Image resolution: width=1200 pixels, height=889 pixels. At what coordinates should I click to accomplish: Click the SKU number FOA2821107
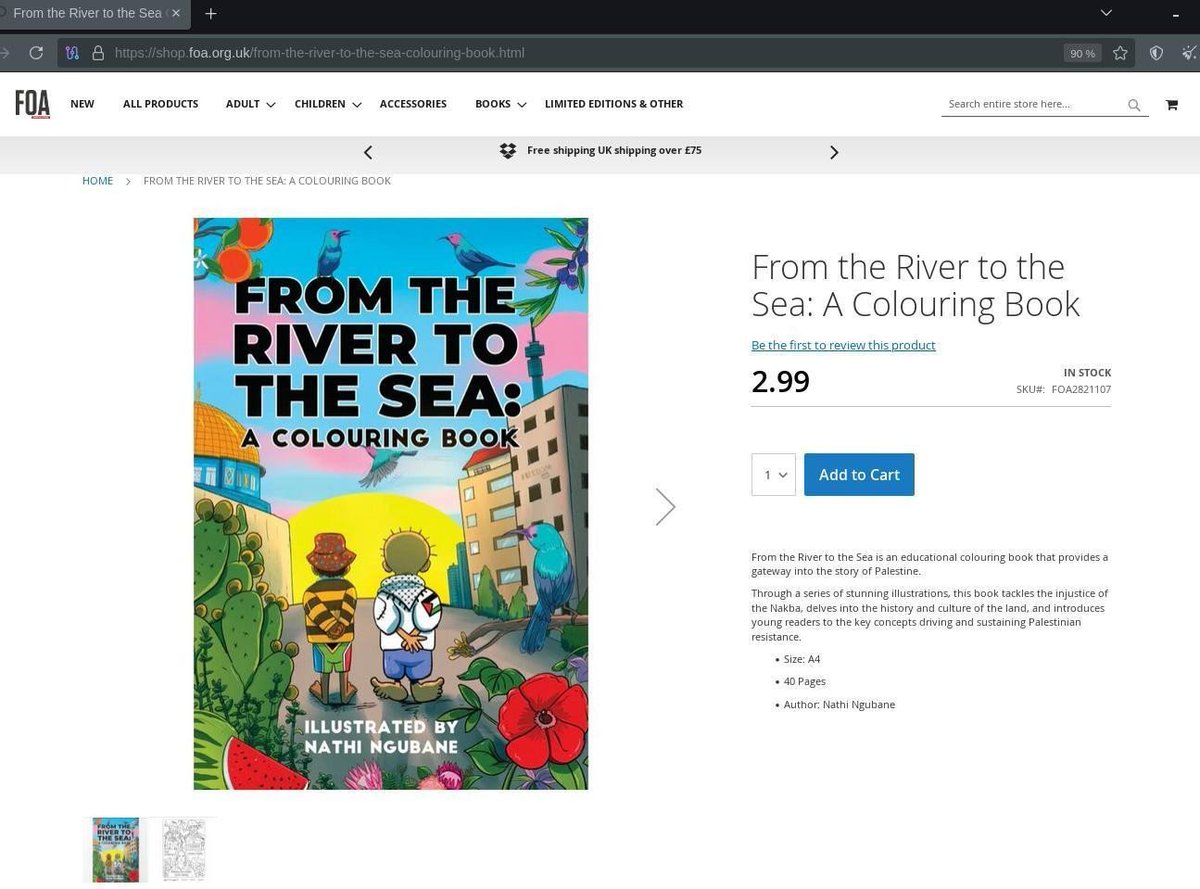[1081, 389]
